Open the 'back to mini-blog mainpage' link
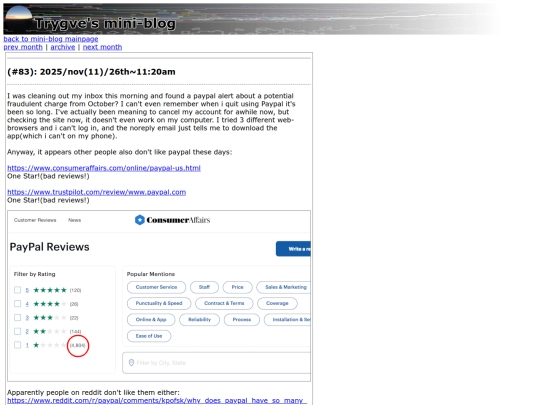 click(51, 39)
